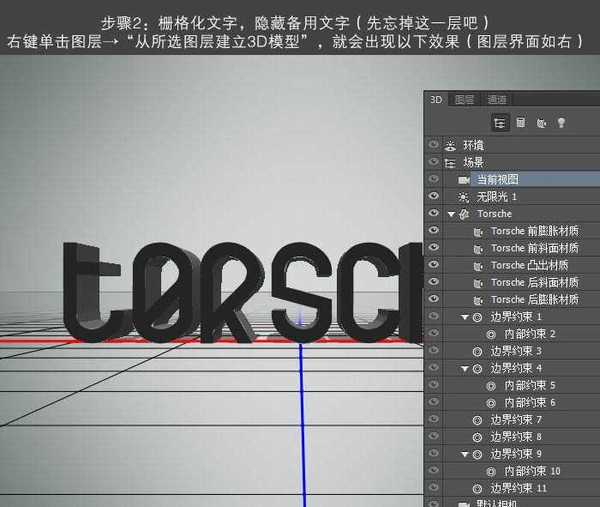Filter 3D panel by meshes icon
Viewport: 600px width, 507px height.
[x=520, y=122]
